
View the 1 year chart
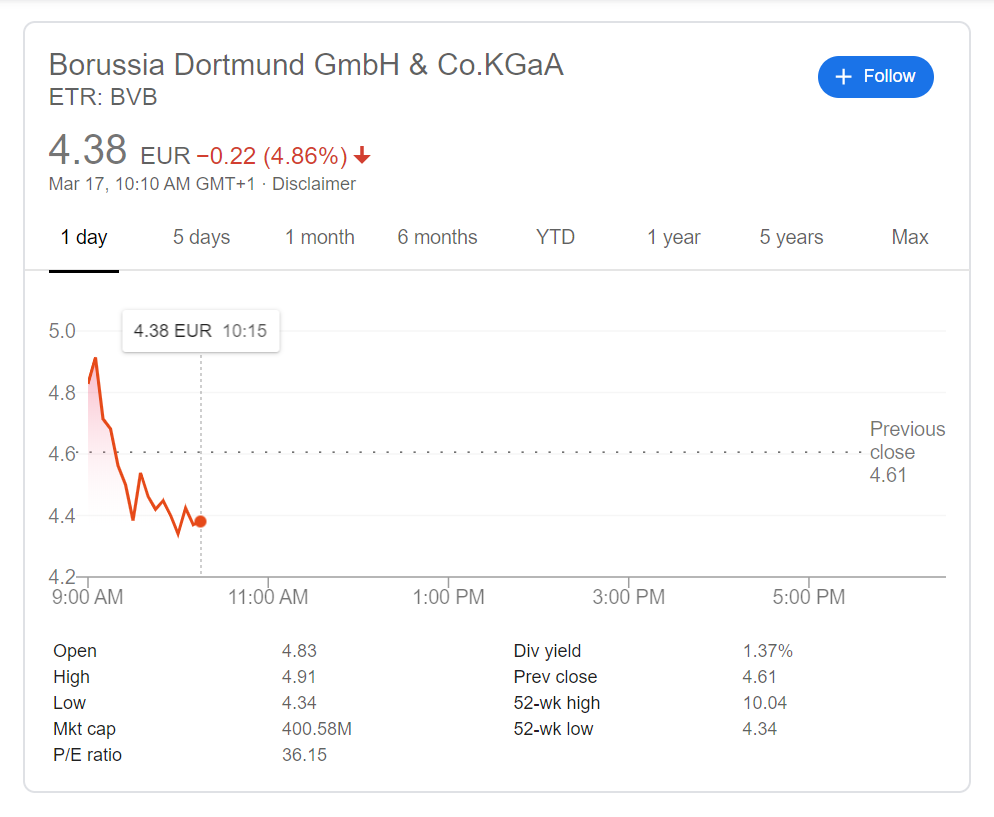tap(673, 237)
